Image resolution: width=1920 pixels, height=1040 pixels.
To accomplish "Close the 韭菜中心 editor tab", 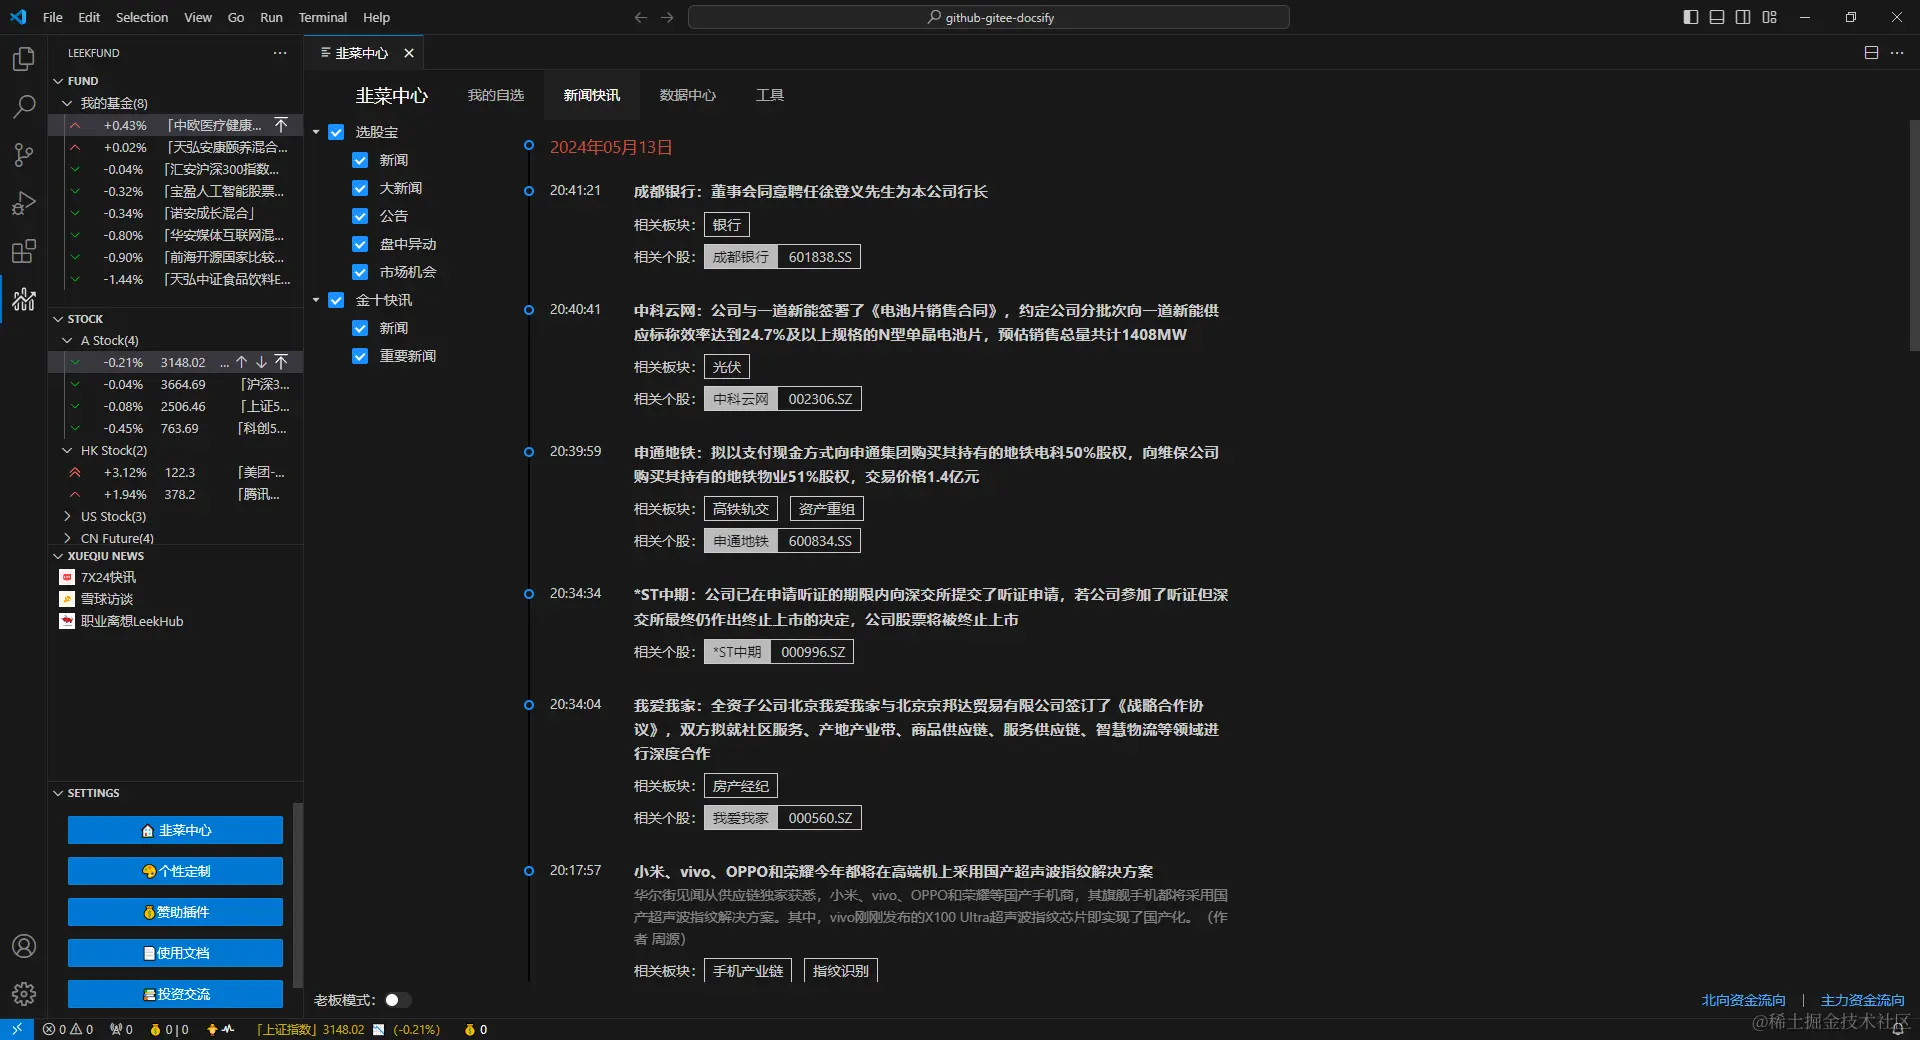I will [409, 53].
